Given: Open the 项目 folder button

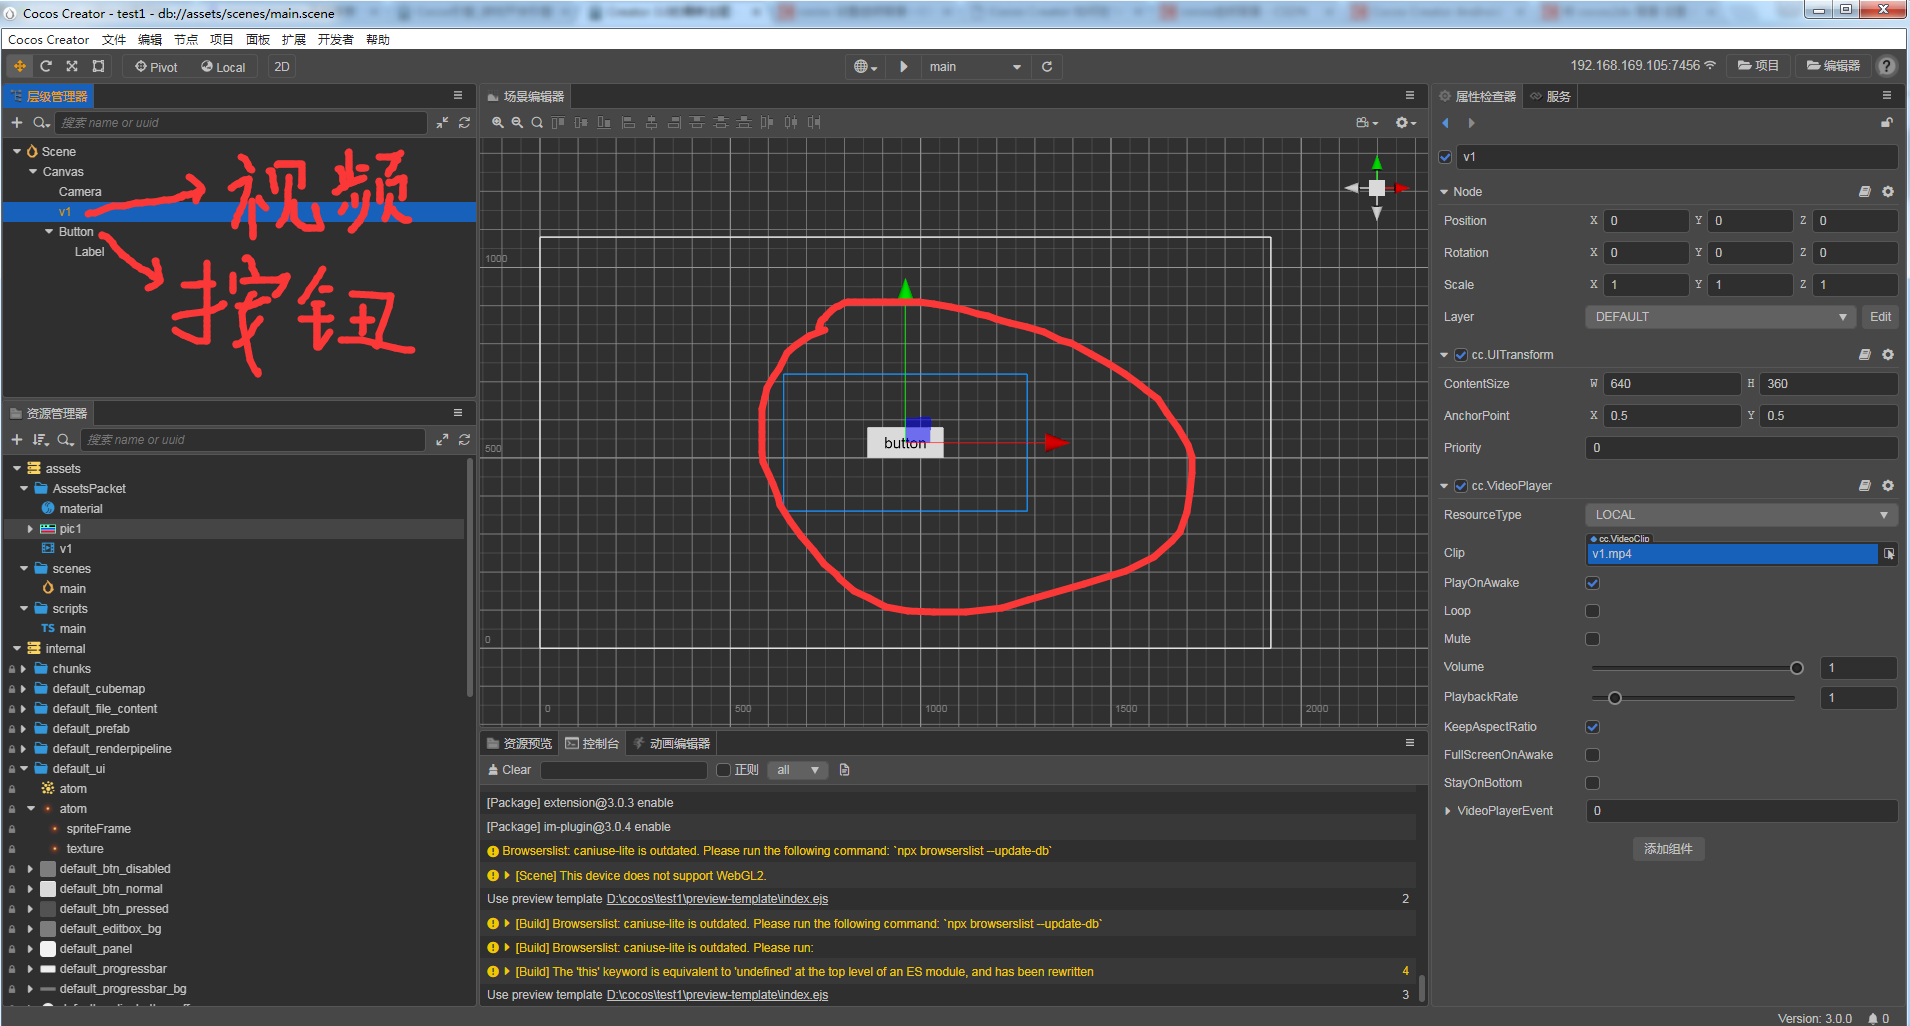Looking at the screenshot, I should [x=1758, y=66].
